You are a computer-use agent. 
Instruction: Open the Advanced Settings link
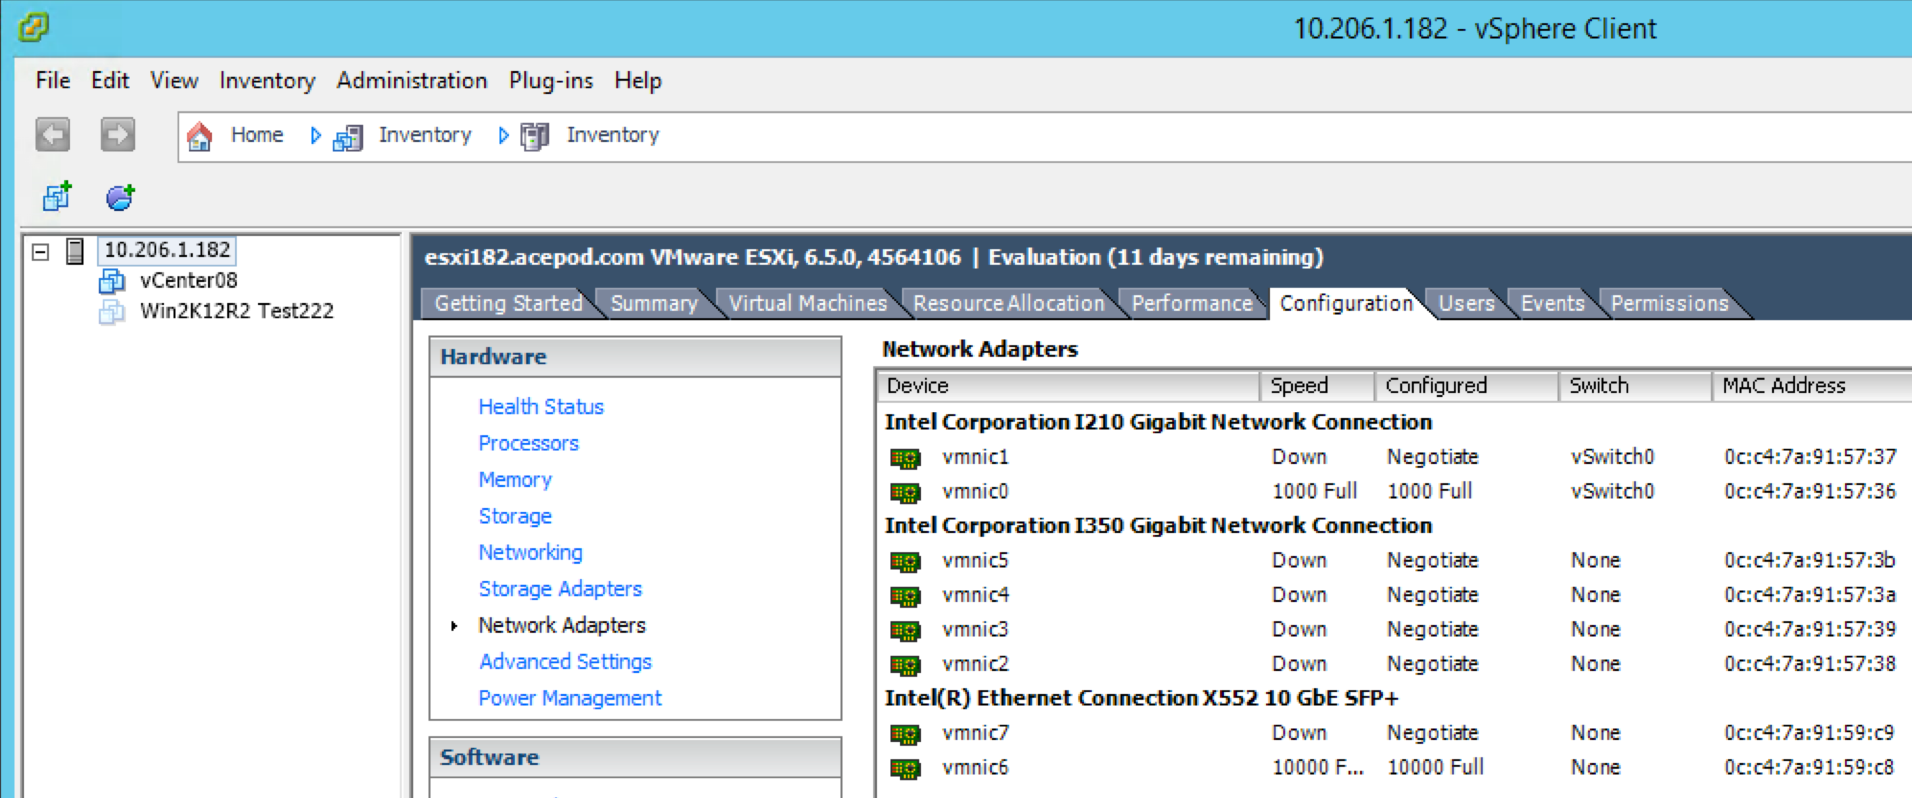[x=565, y=662]
